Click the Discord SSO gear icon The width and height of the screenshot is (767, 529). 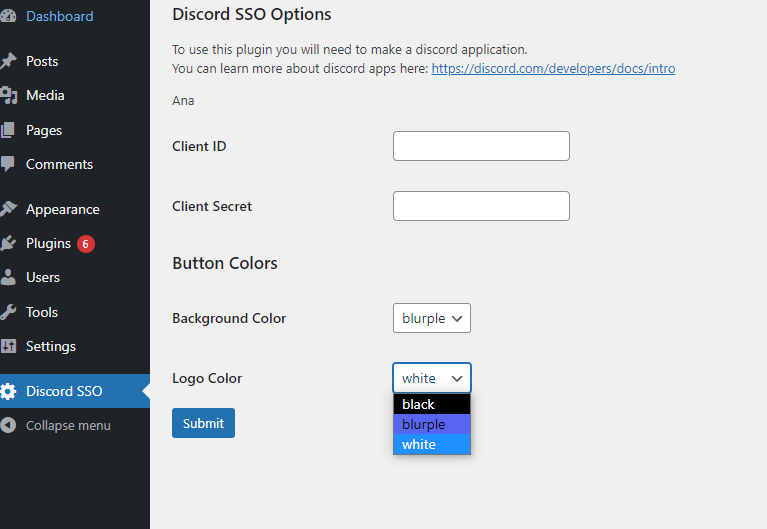click(x=8, y=391)
